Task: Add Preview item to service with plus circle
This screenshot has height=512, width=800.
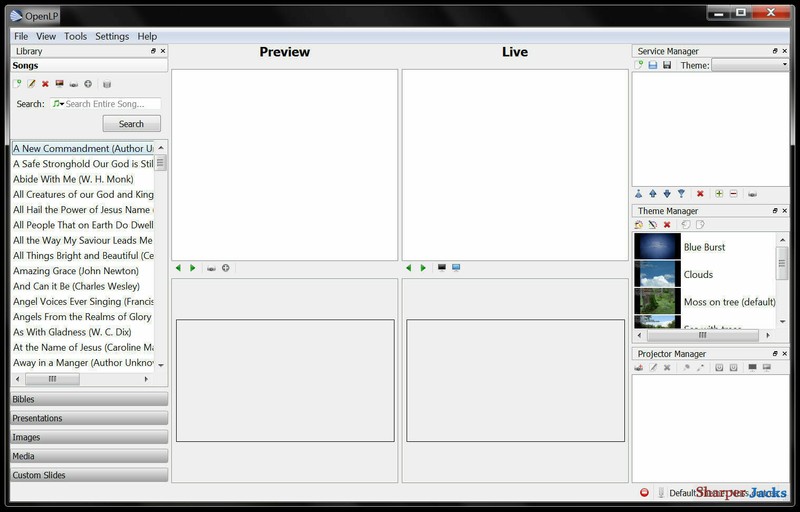Action: 226,268
